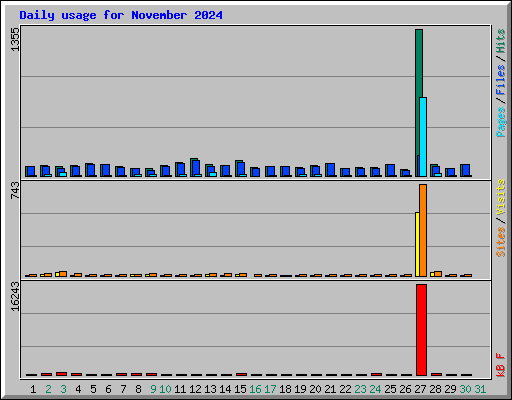Click the red KB bar on day 27

click(421, 330)
